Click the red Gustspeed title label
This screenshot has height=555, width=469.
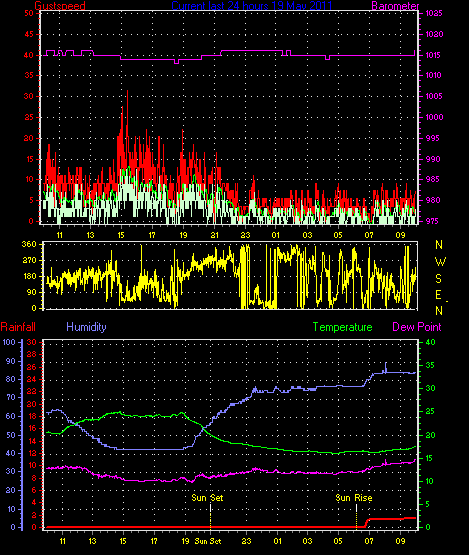tap(60, 6)
